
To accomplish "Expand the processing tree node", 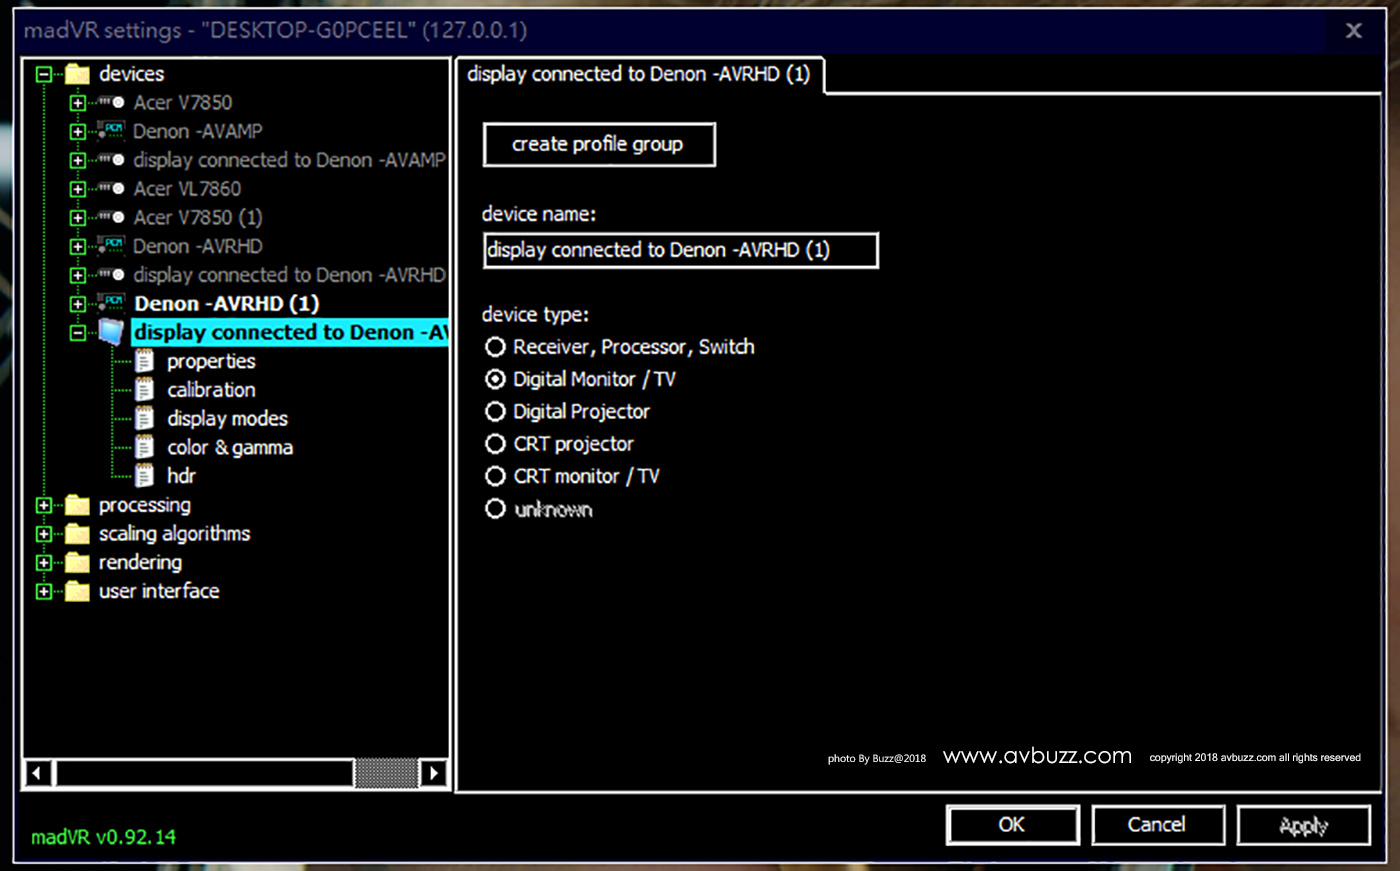I will [x=44, y=505].
